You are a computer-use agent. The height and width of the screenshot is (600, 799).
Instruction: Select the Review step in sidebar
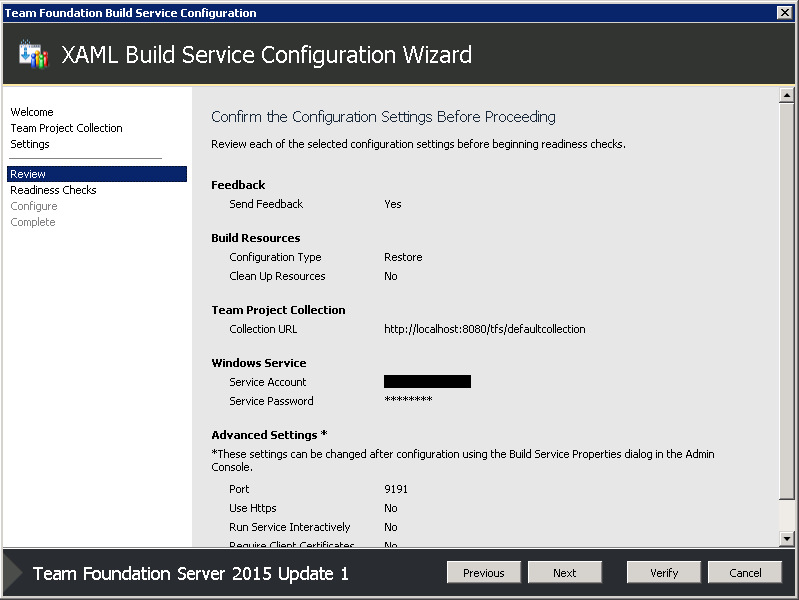tap(97, 174)
